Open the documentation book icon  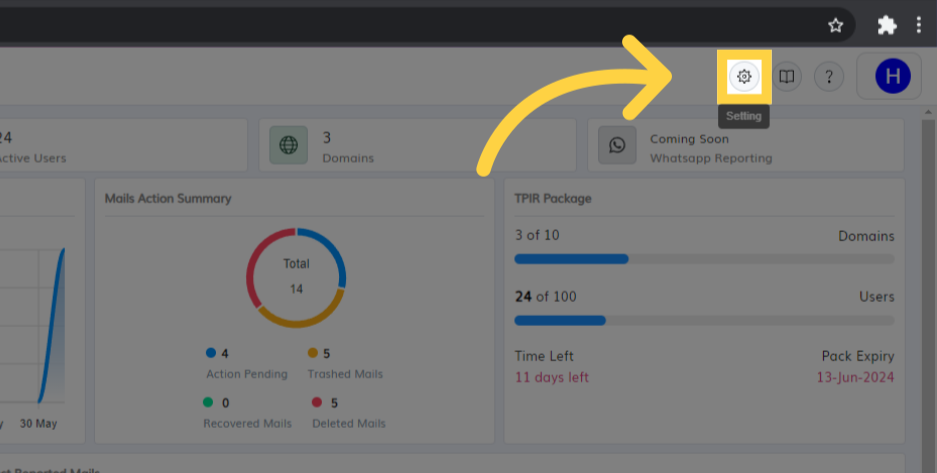tap(787, 76)
